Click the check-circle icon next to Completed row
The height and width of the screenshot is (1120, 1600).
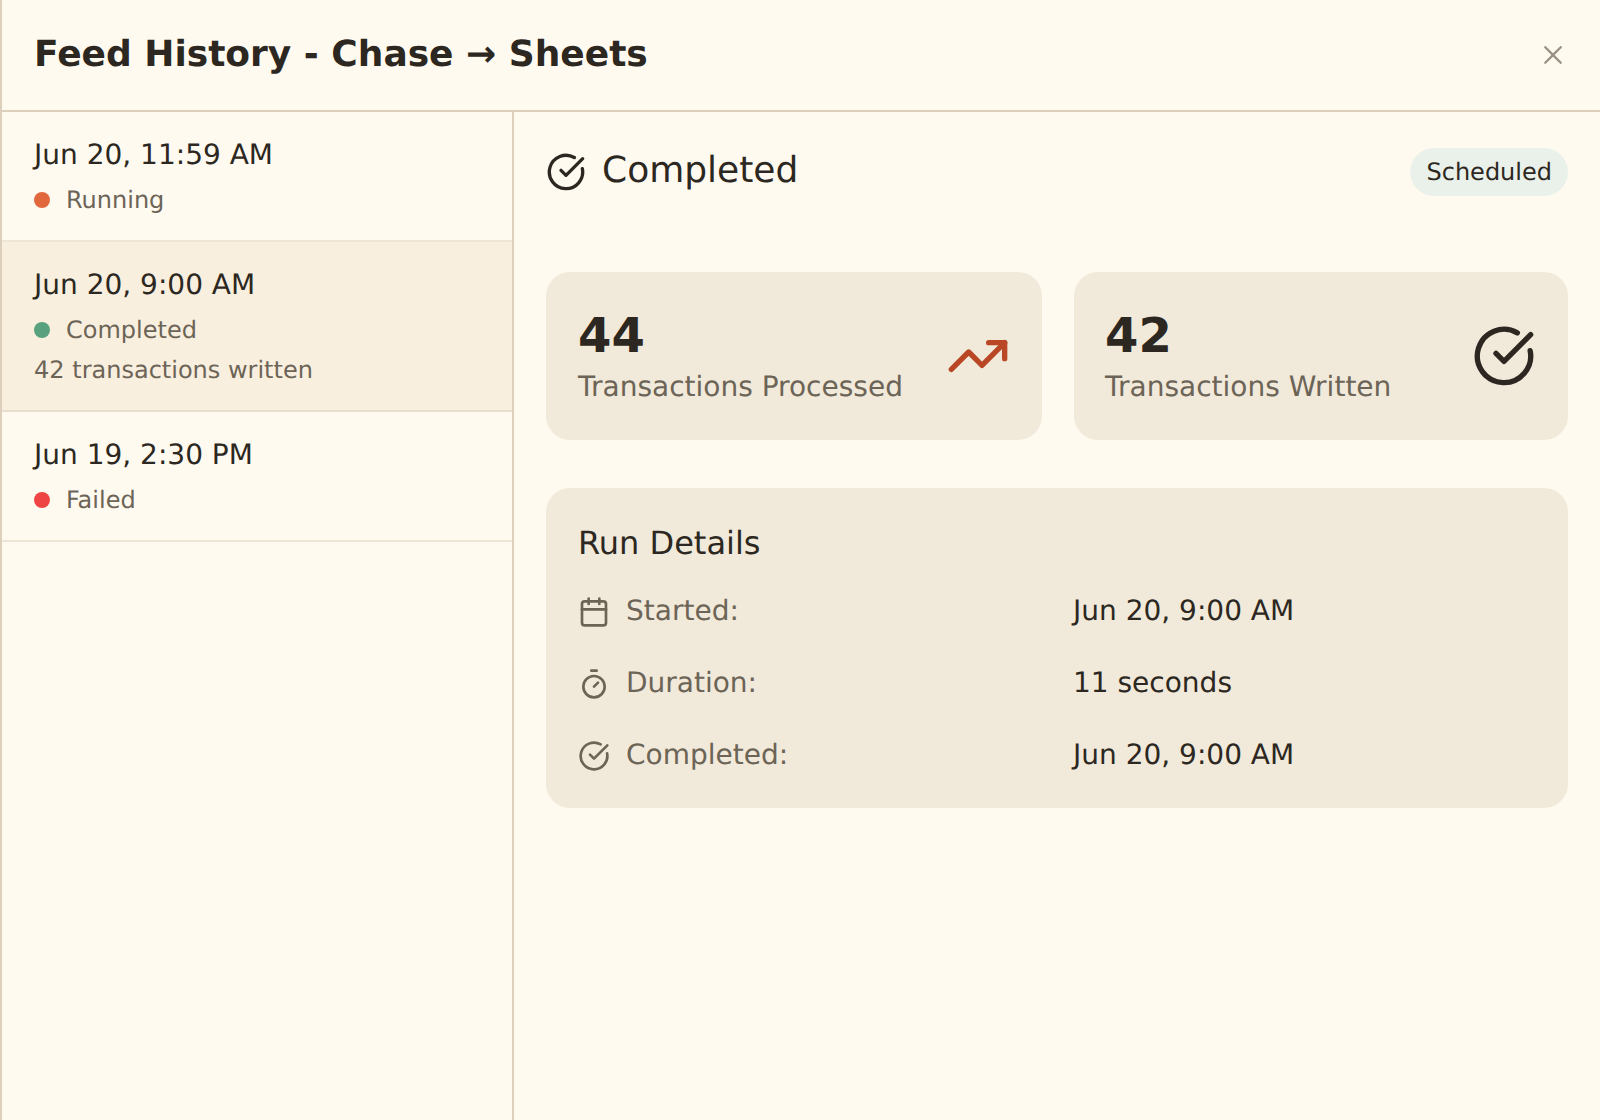(x=594, y=756)
